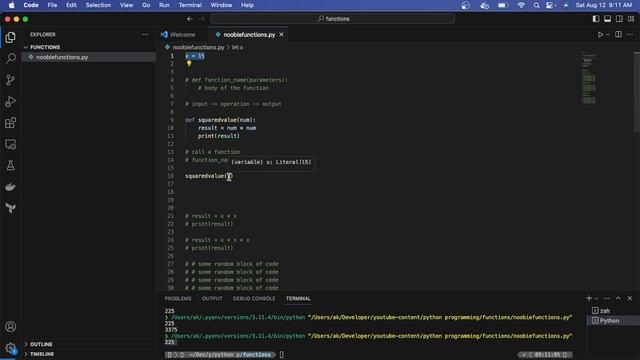640x360 pixels.
Task: Open Customize Layout icon
Action: (x=631, y=19)
